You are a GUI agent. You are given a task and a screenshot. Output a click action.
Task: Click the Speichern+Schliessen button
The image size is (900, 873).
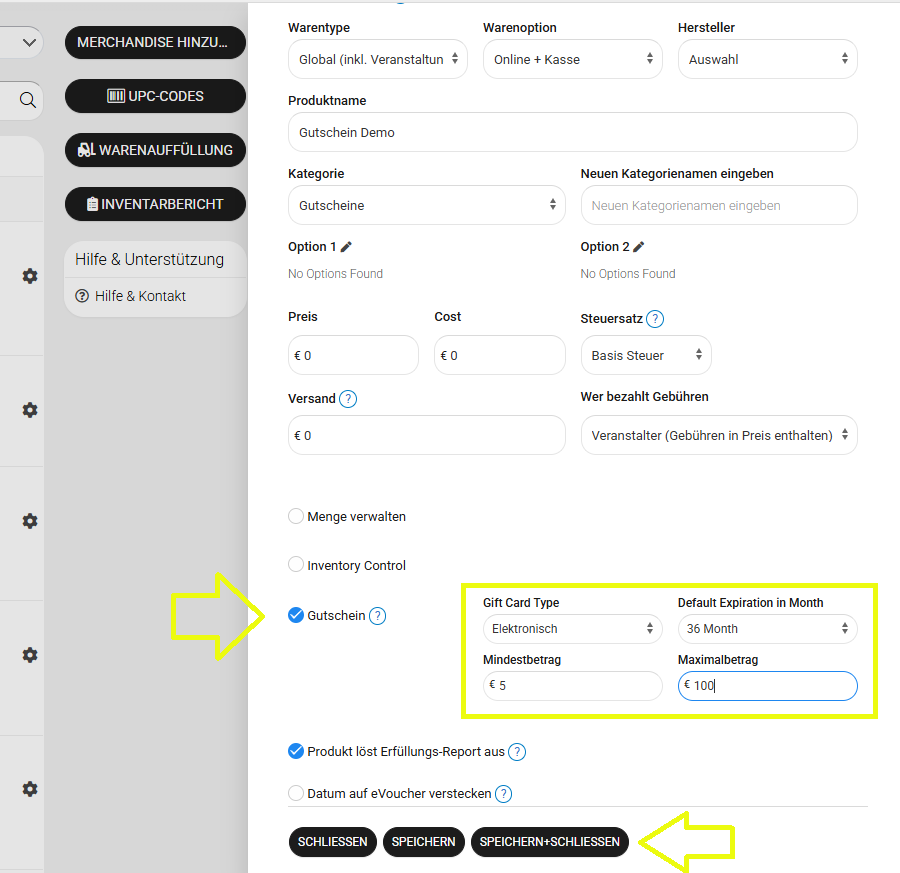549,842
